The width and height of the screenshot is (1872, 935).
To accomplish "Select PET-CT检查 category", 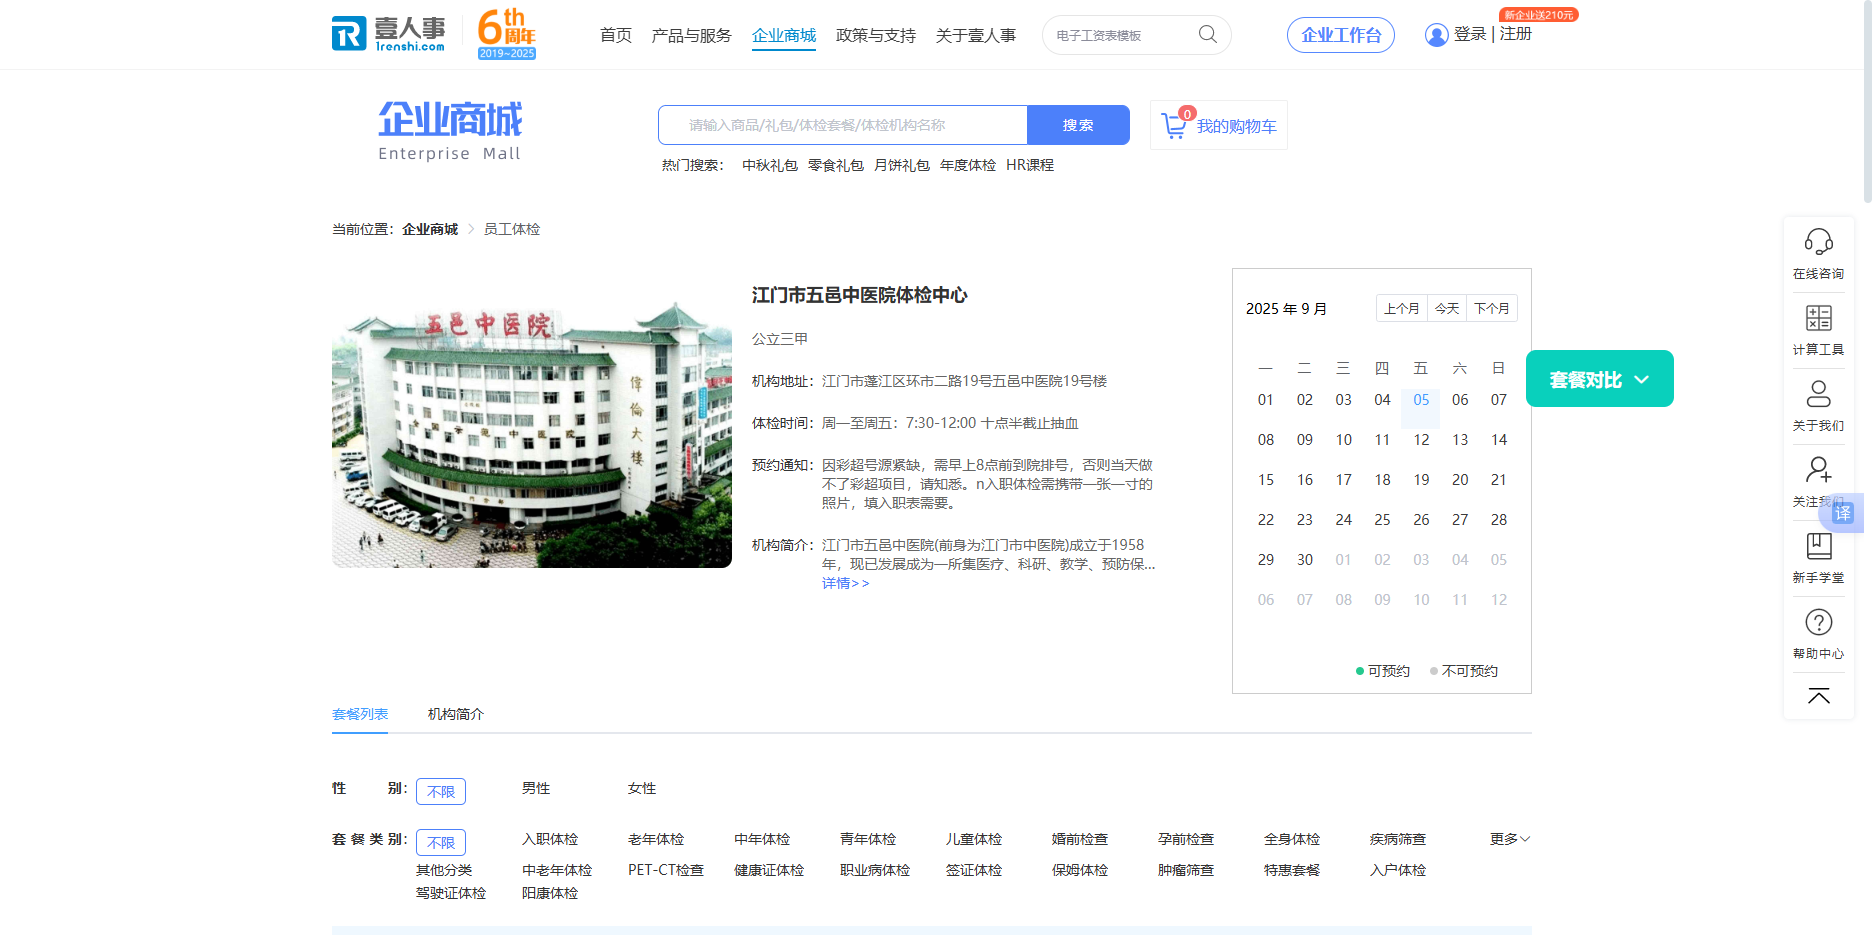I will click(666, 870).
